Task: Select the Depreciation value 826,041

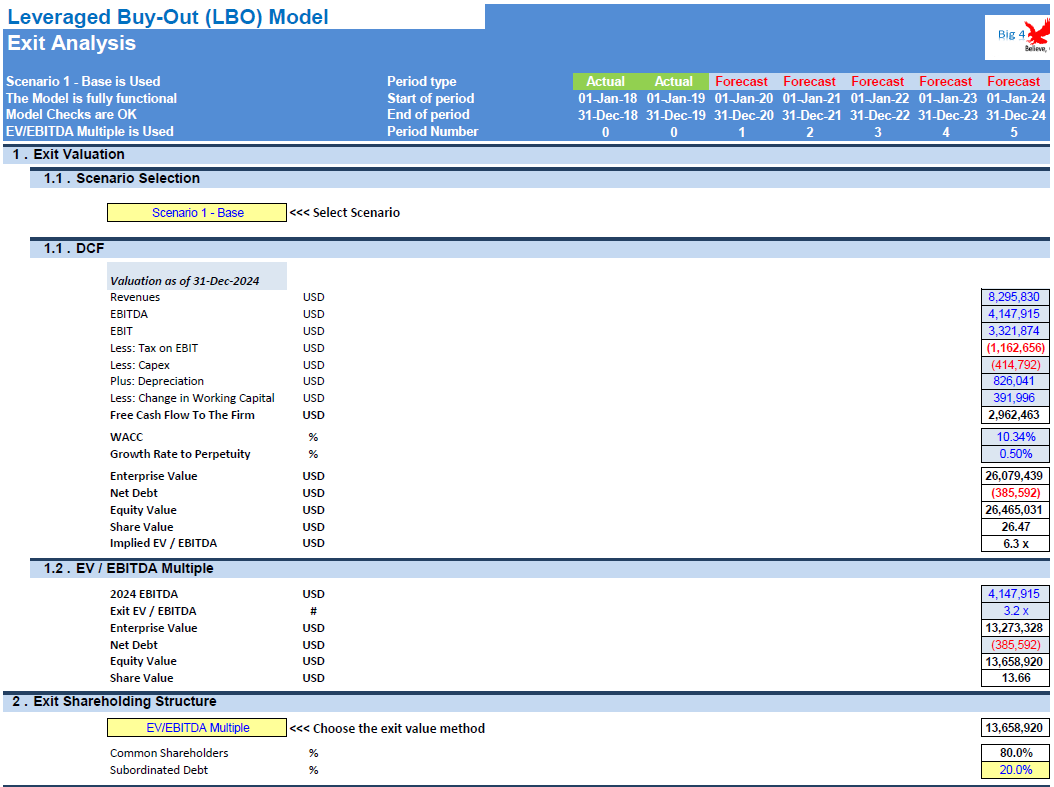Action: (1015, 381)
